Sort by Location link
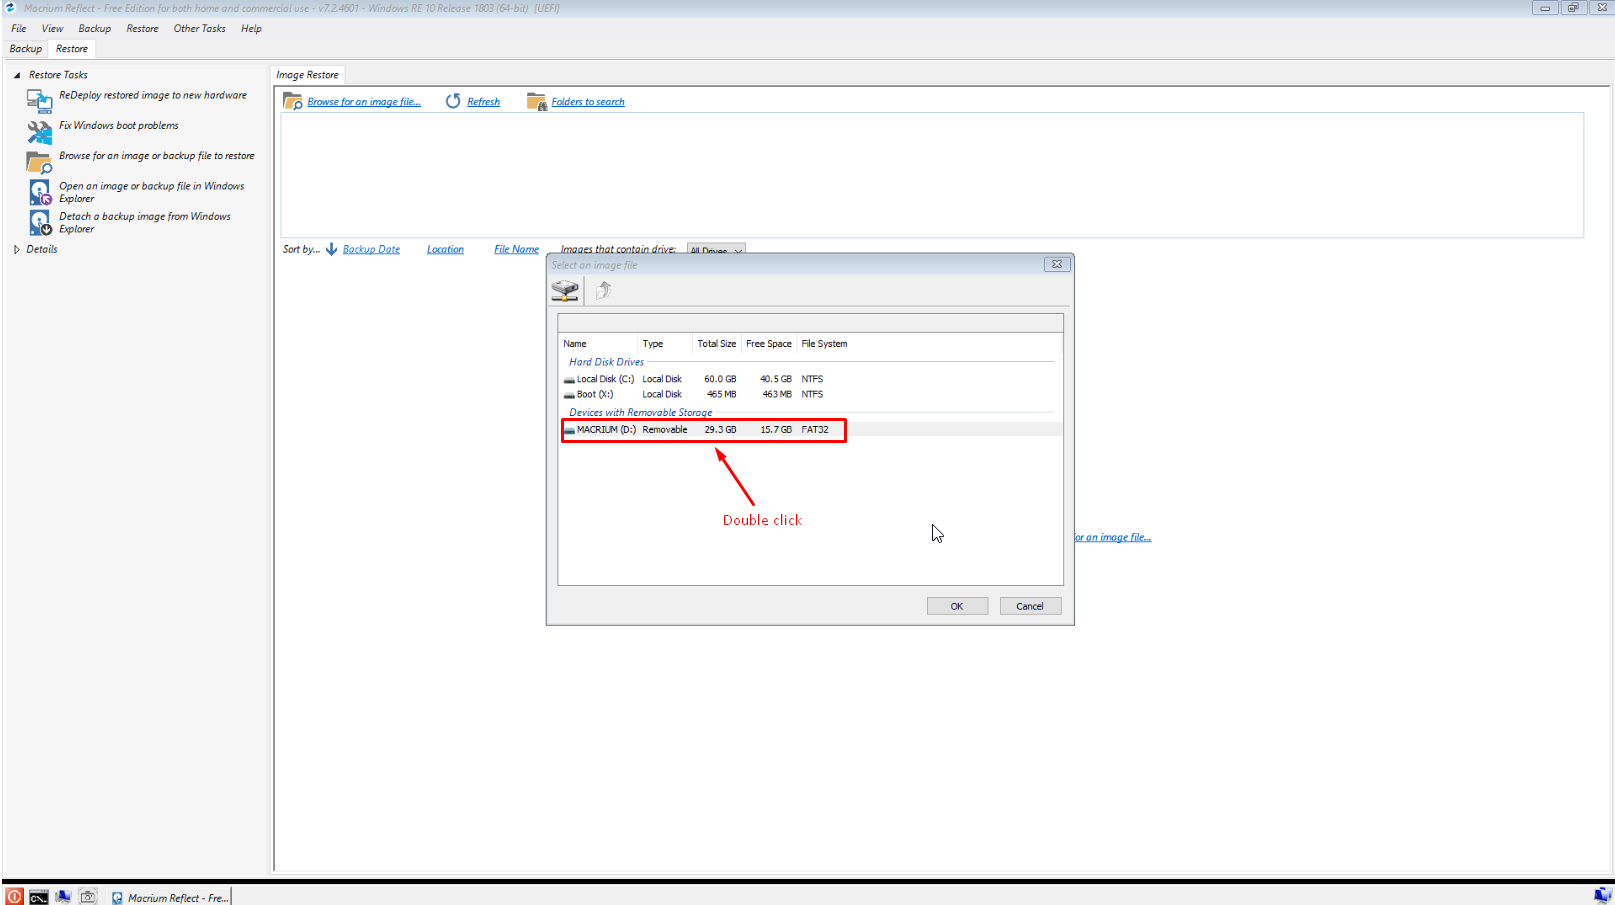The image size is (1615, 905). (445, 249)
